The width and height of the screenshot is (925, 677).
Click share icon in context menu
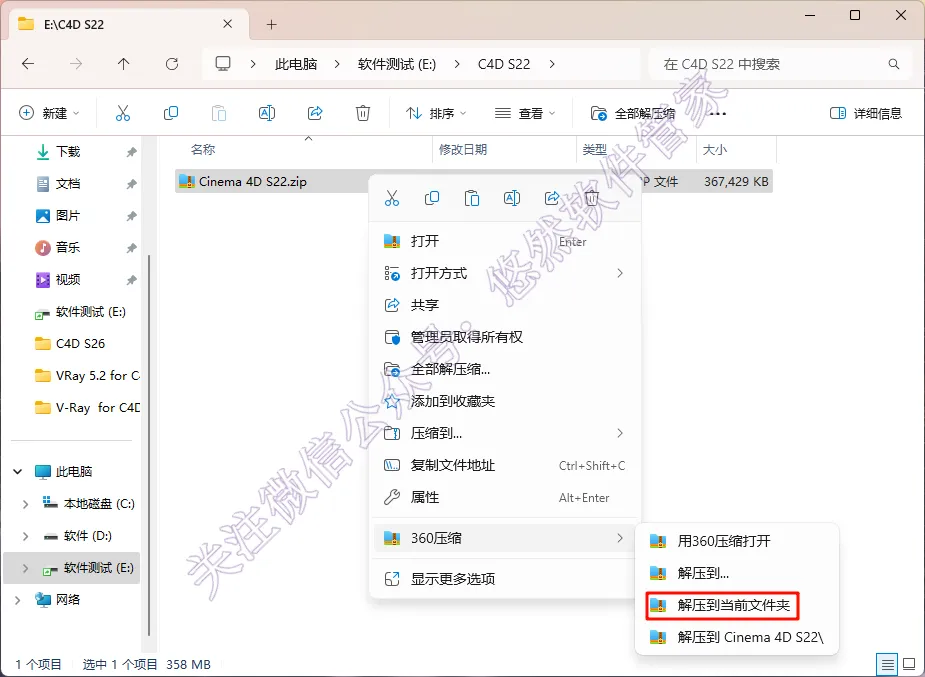pos(552,198)
